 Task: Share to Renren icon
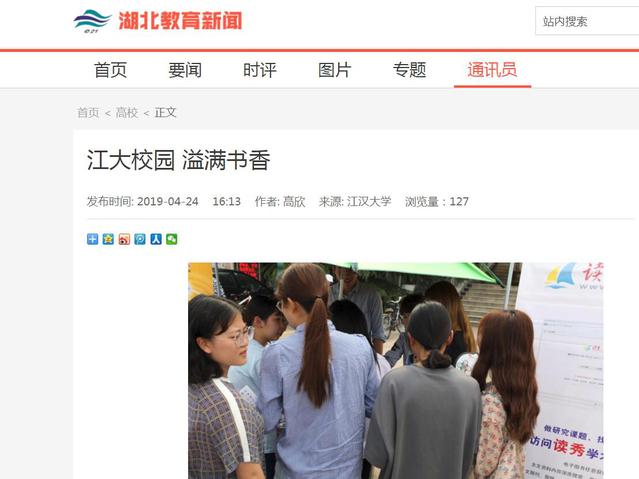click(156, 239)
